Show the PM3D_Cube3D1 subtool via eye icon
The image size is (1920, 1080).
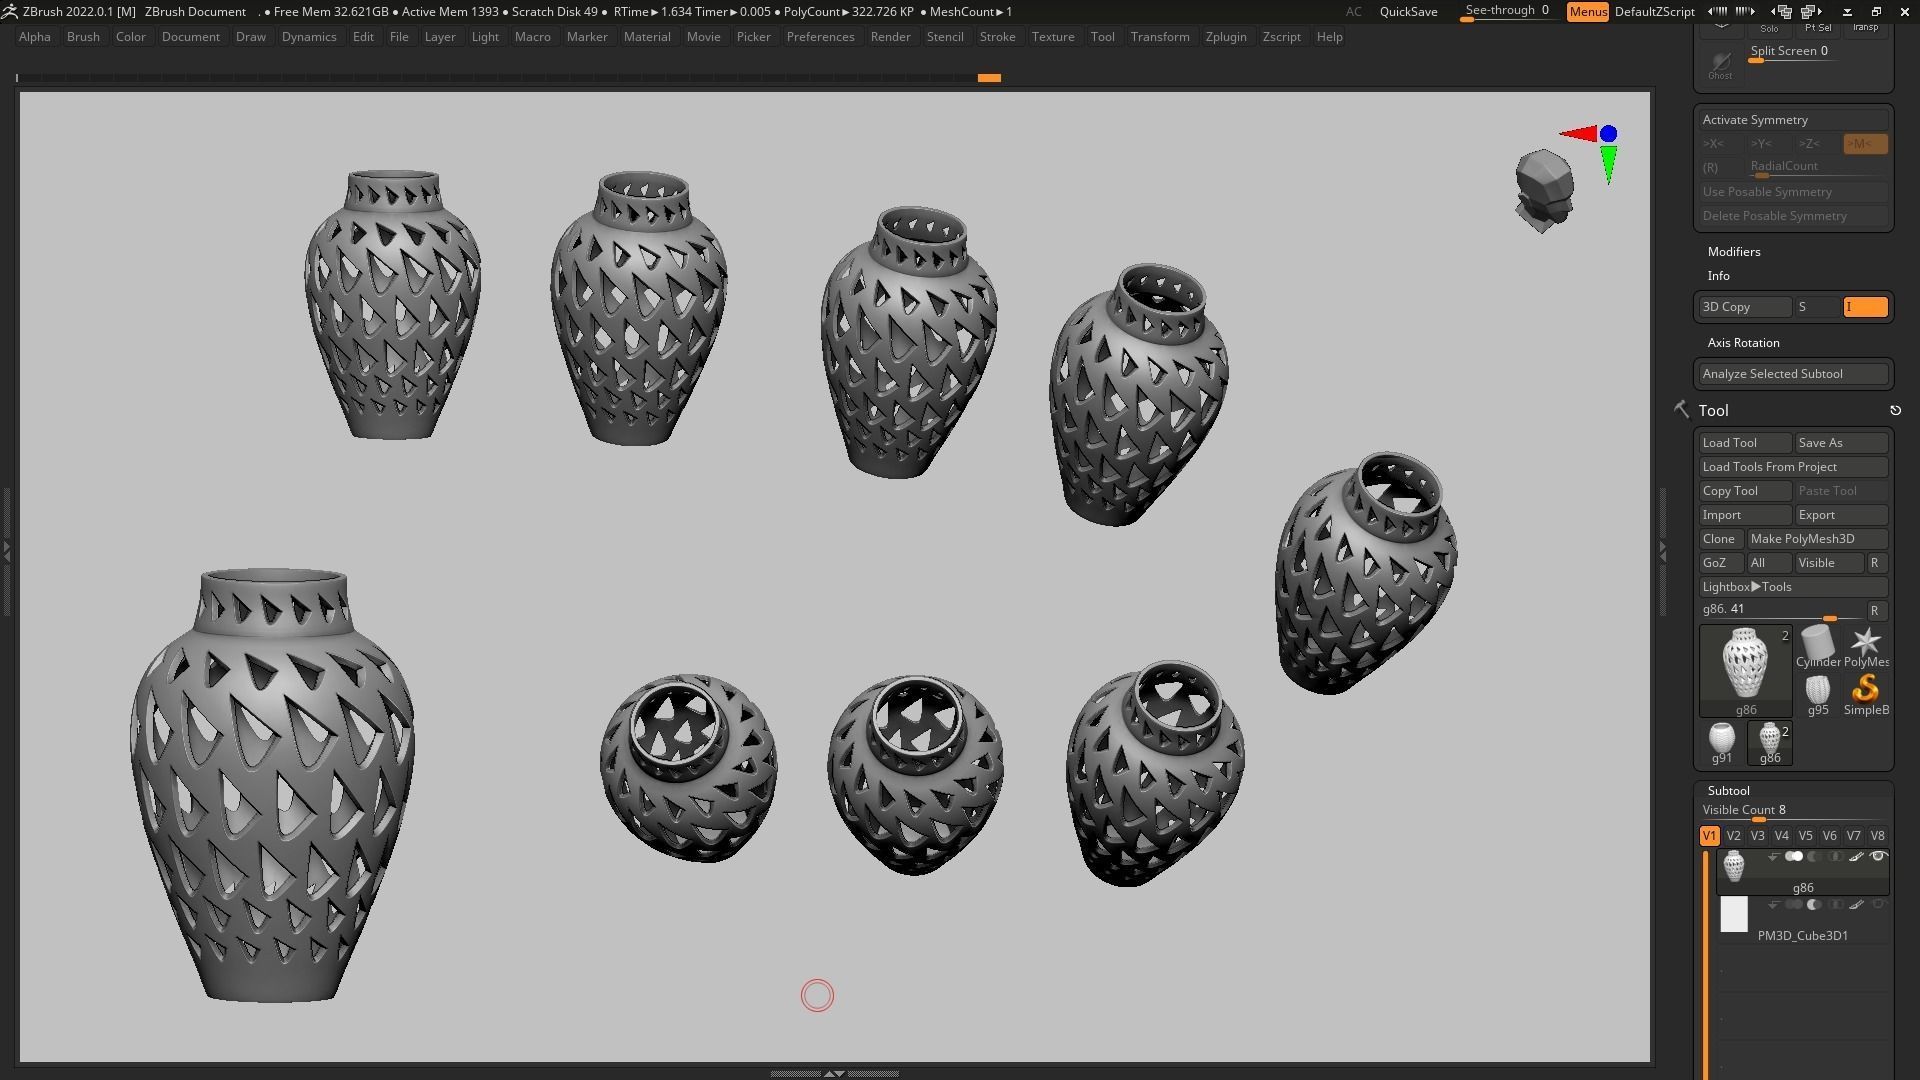tap(1878, 905)
